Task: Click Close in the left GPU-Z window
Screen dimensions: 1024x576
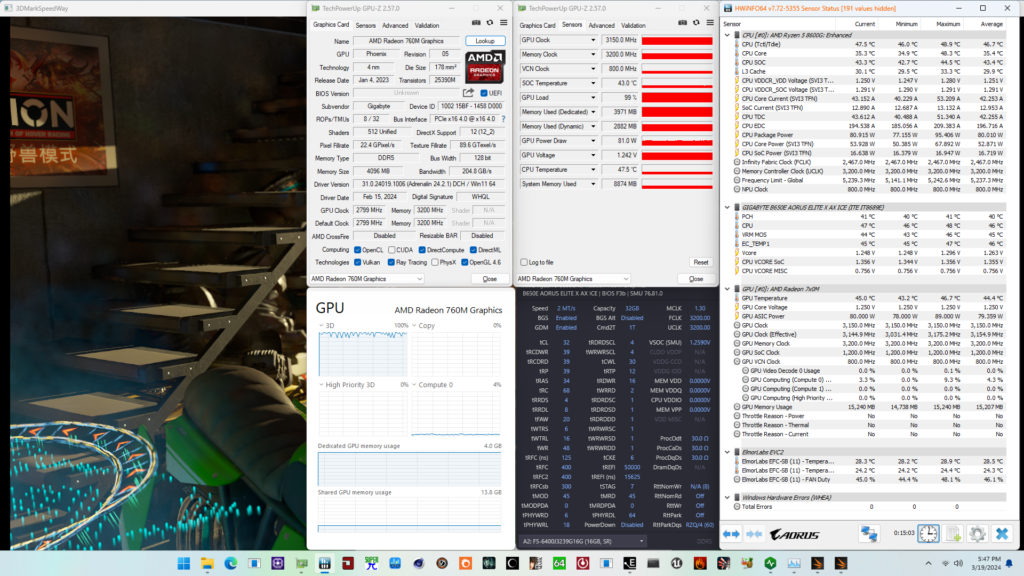Action: [x=490, y=279]
